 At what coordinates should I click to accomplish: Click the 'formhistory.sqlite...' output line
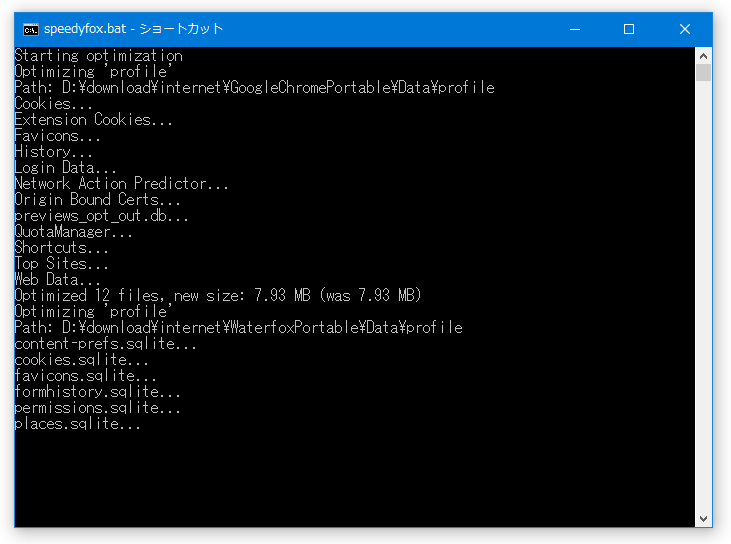[x=97, y=392]
